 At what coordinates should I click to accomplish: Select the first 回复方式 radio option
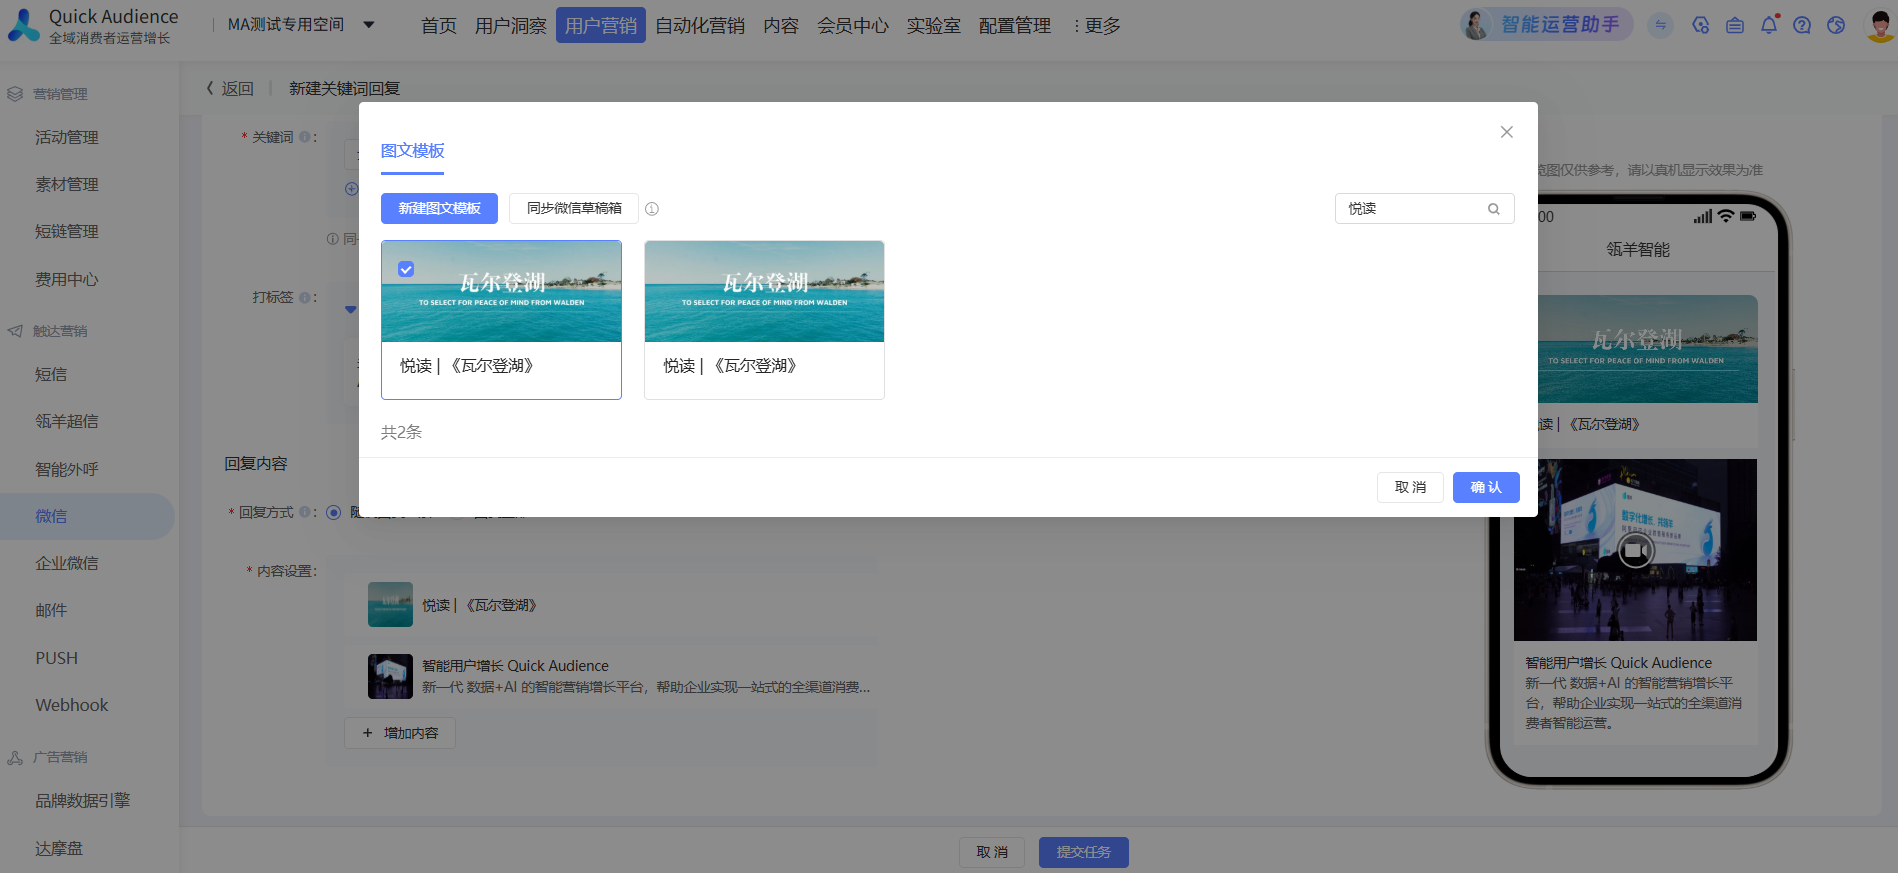coord(334,512)
